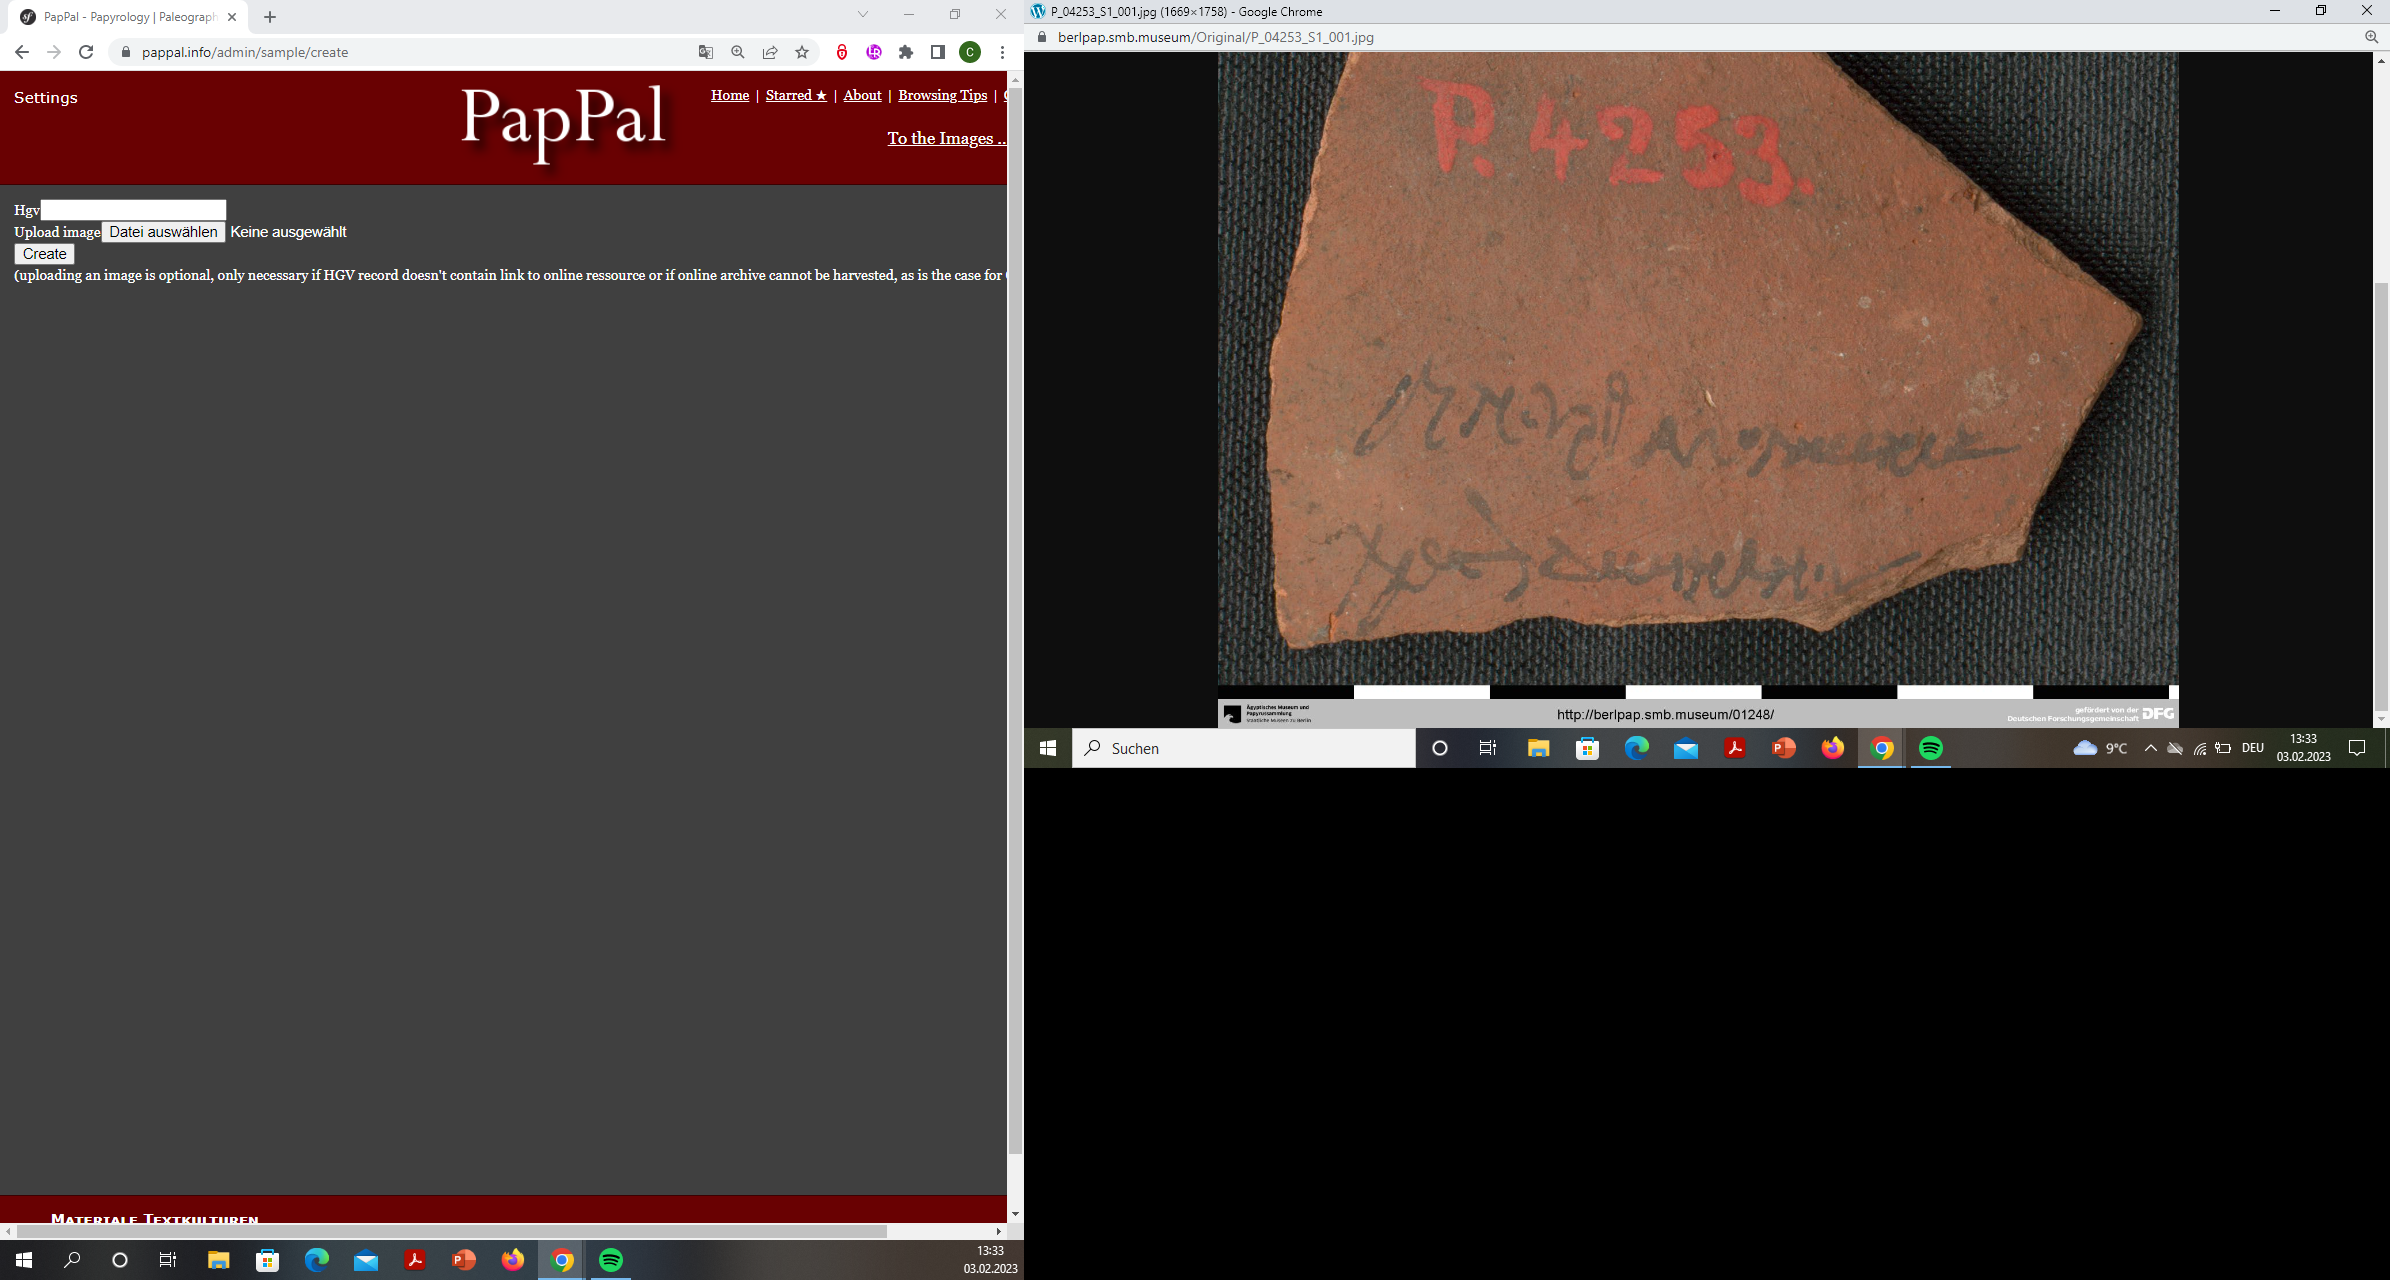Screen dimensions: 2390x1280
Task: Click the pappal.info address bar URL
Action: [245, 52]
